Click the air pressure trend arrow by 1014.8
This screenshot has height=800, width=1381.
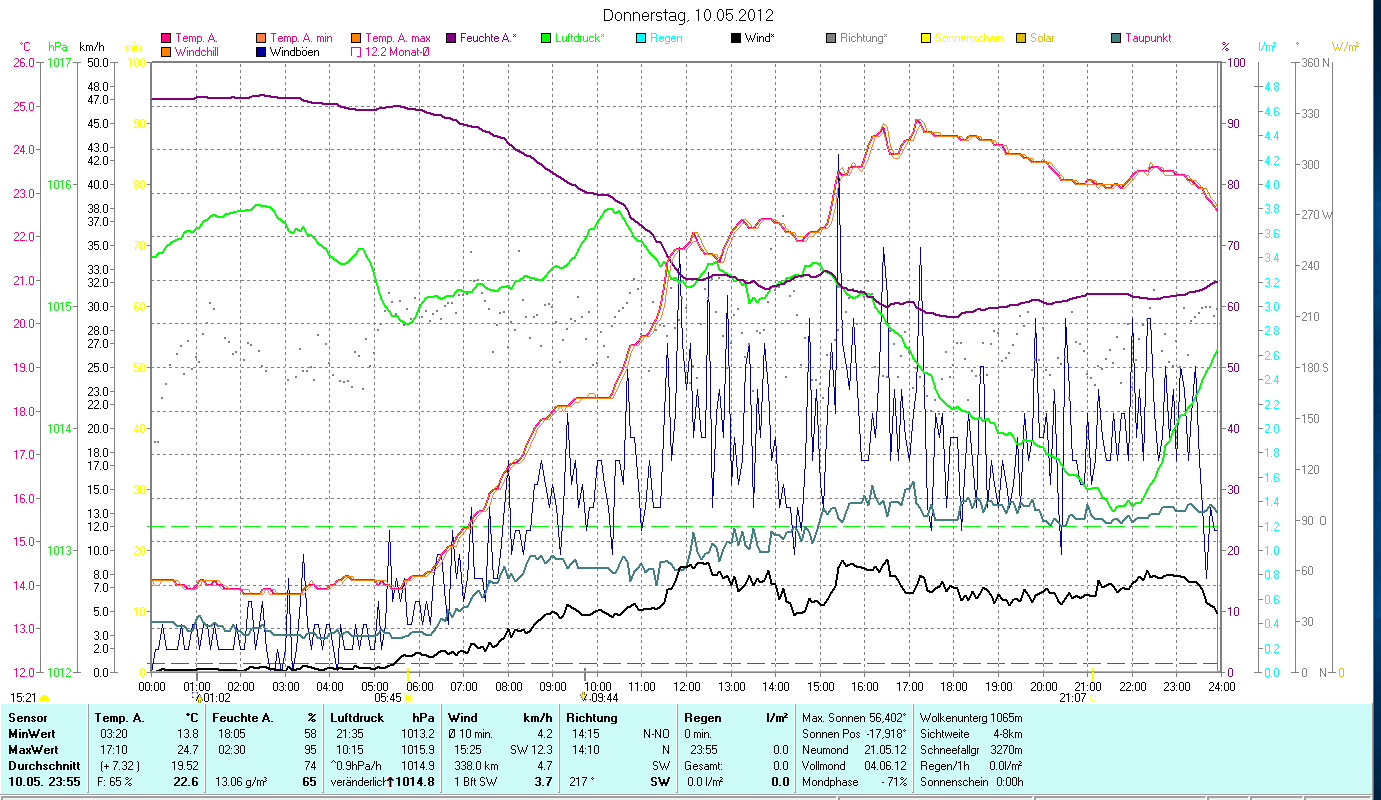tap(389, 782)
